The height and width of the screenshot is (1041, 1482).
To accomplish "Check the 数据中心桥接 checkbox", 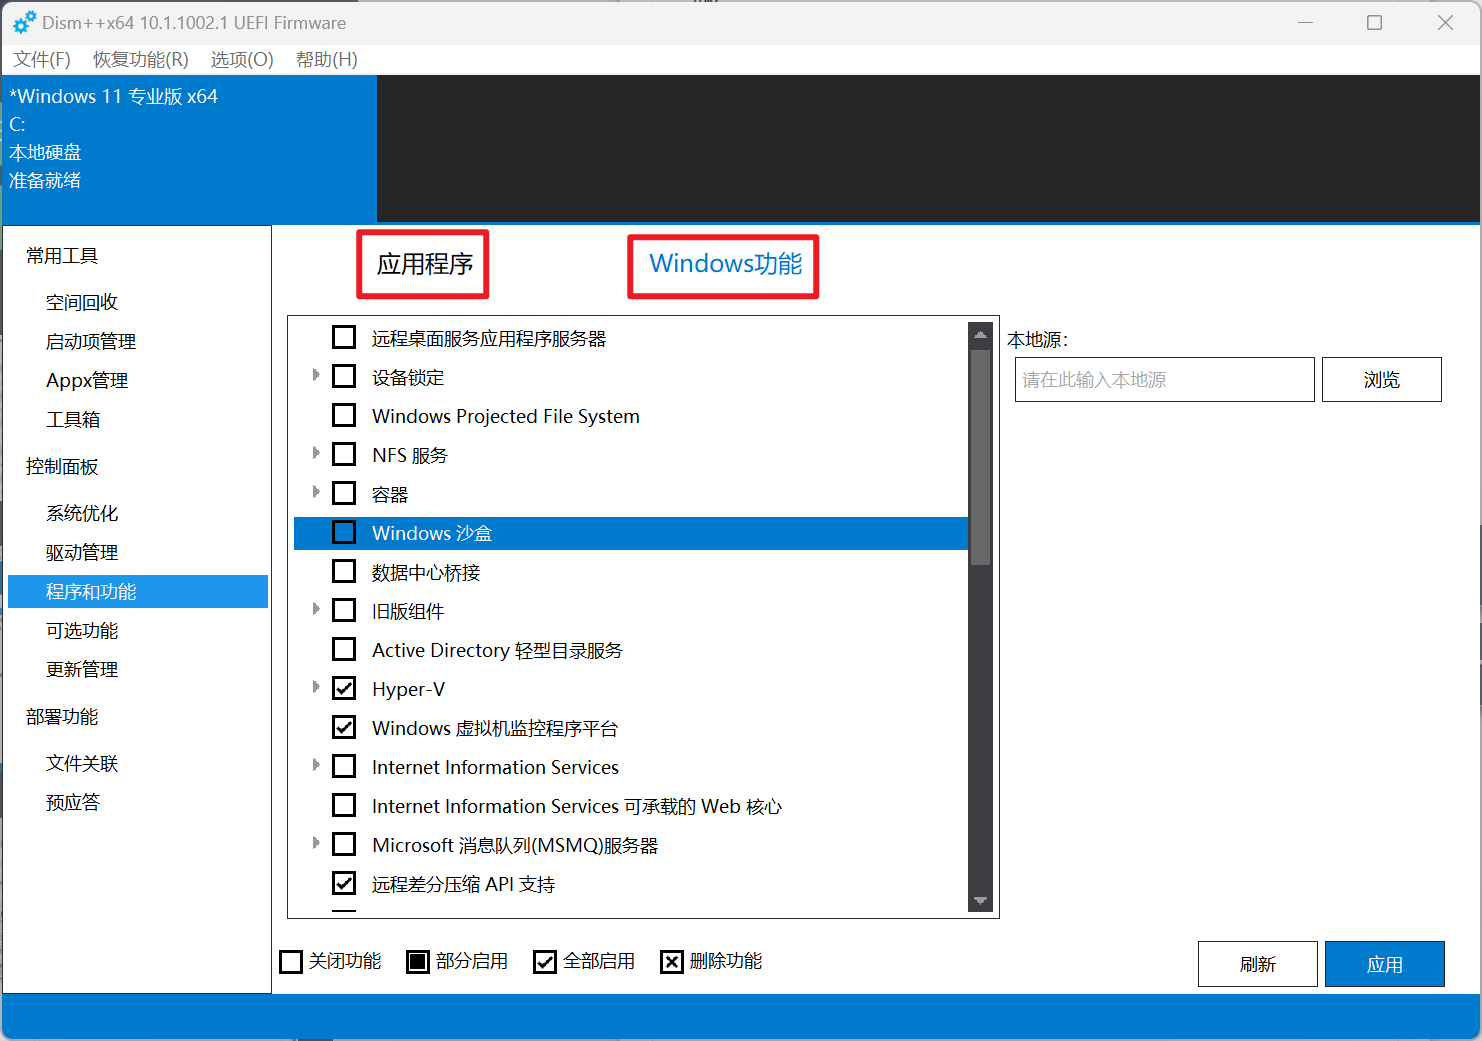I will click(x=344, y=571).
